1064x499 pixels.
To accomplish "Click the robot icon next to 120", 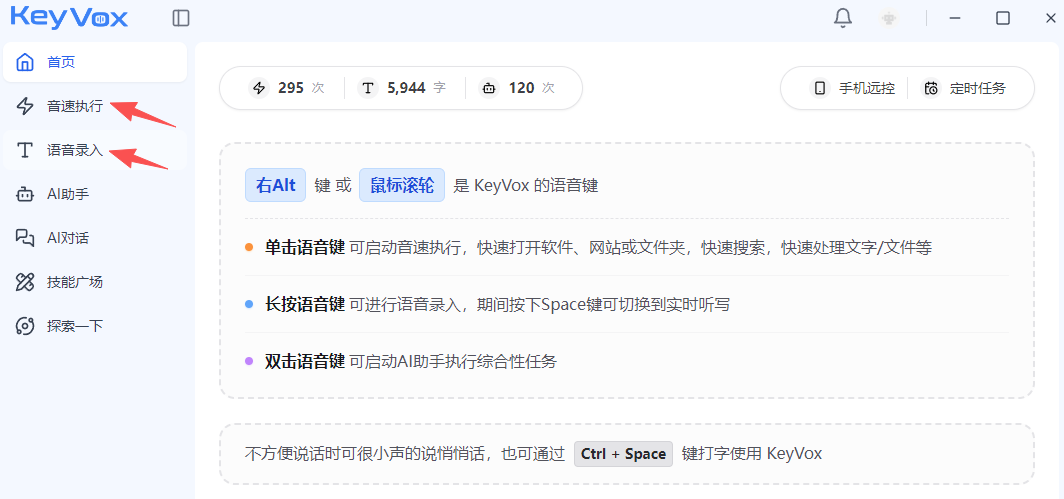I will tap(489, 88).
